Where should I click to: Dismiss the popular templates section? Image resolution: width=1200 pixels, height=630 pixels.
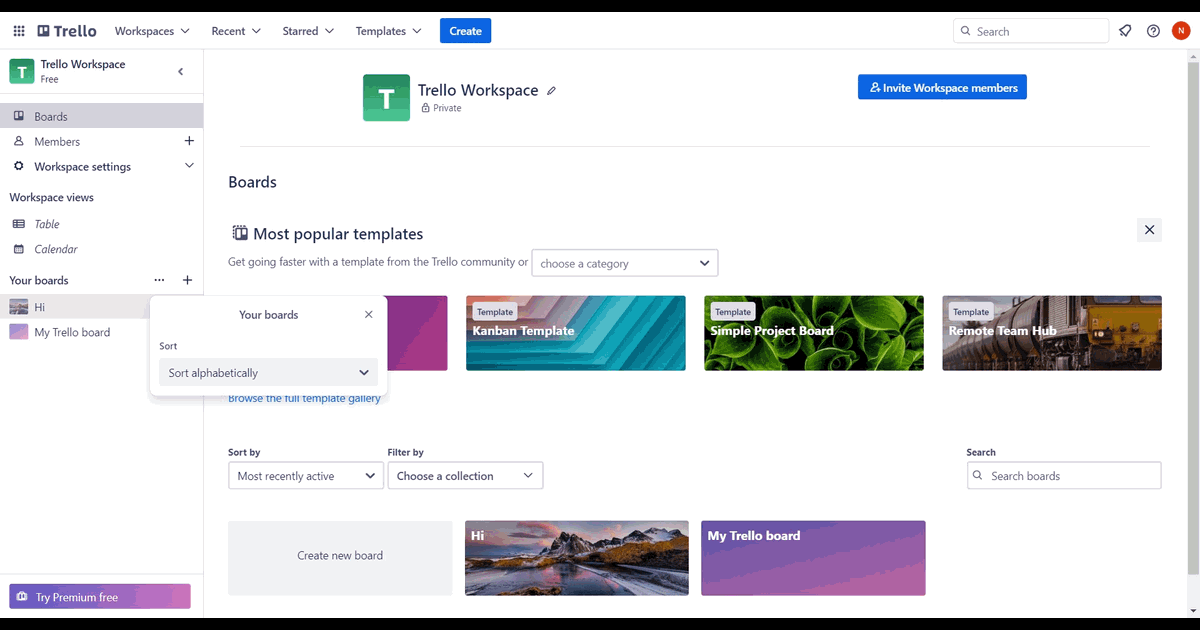tap(1149, 230)
